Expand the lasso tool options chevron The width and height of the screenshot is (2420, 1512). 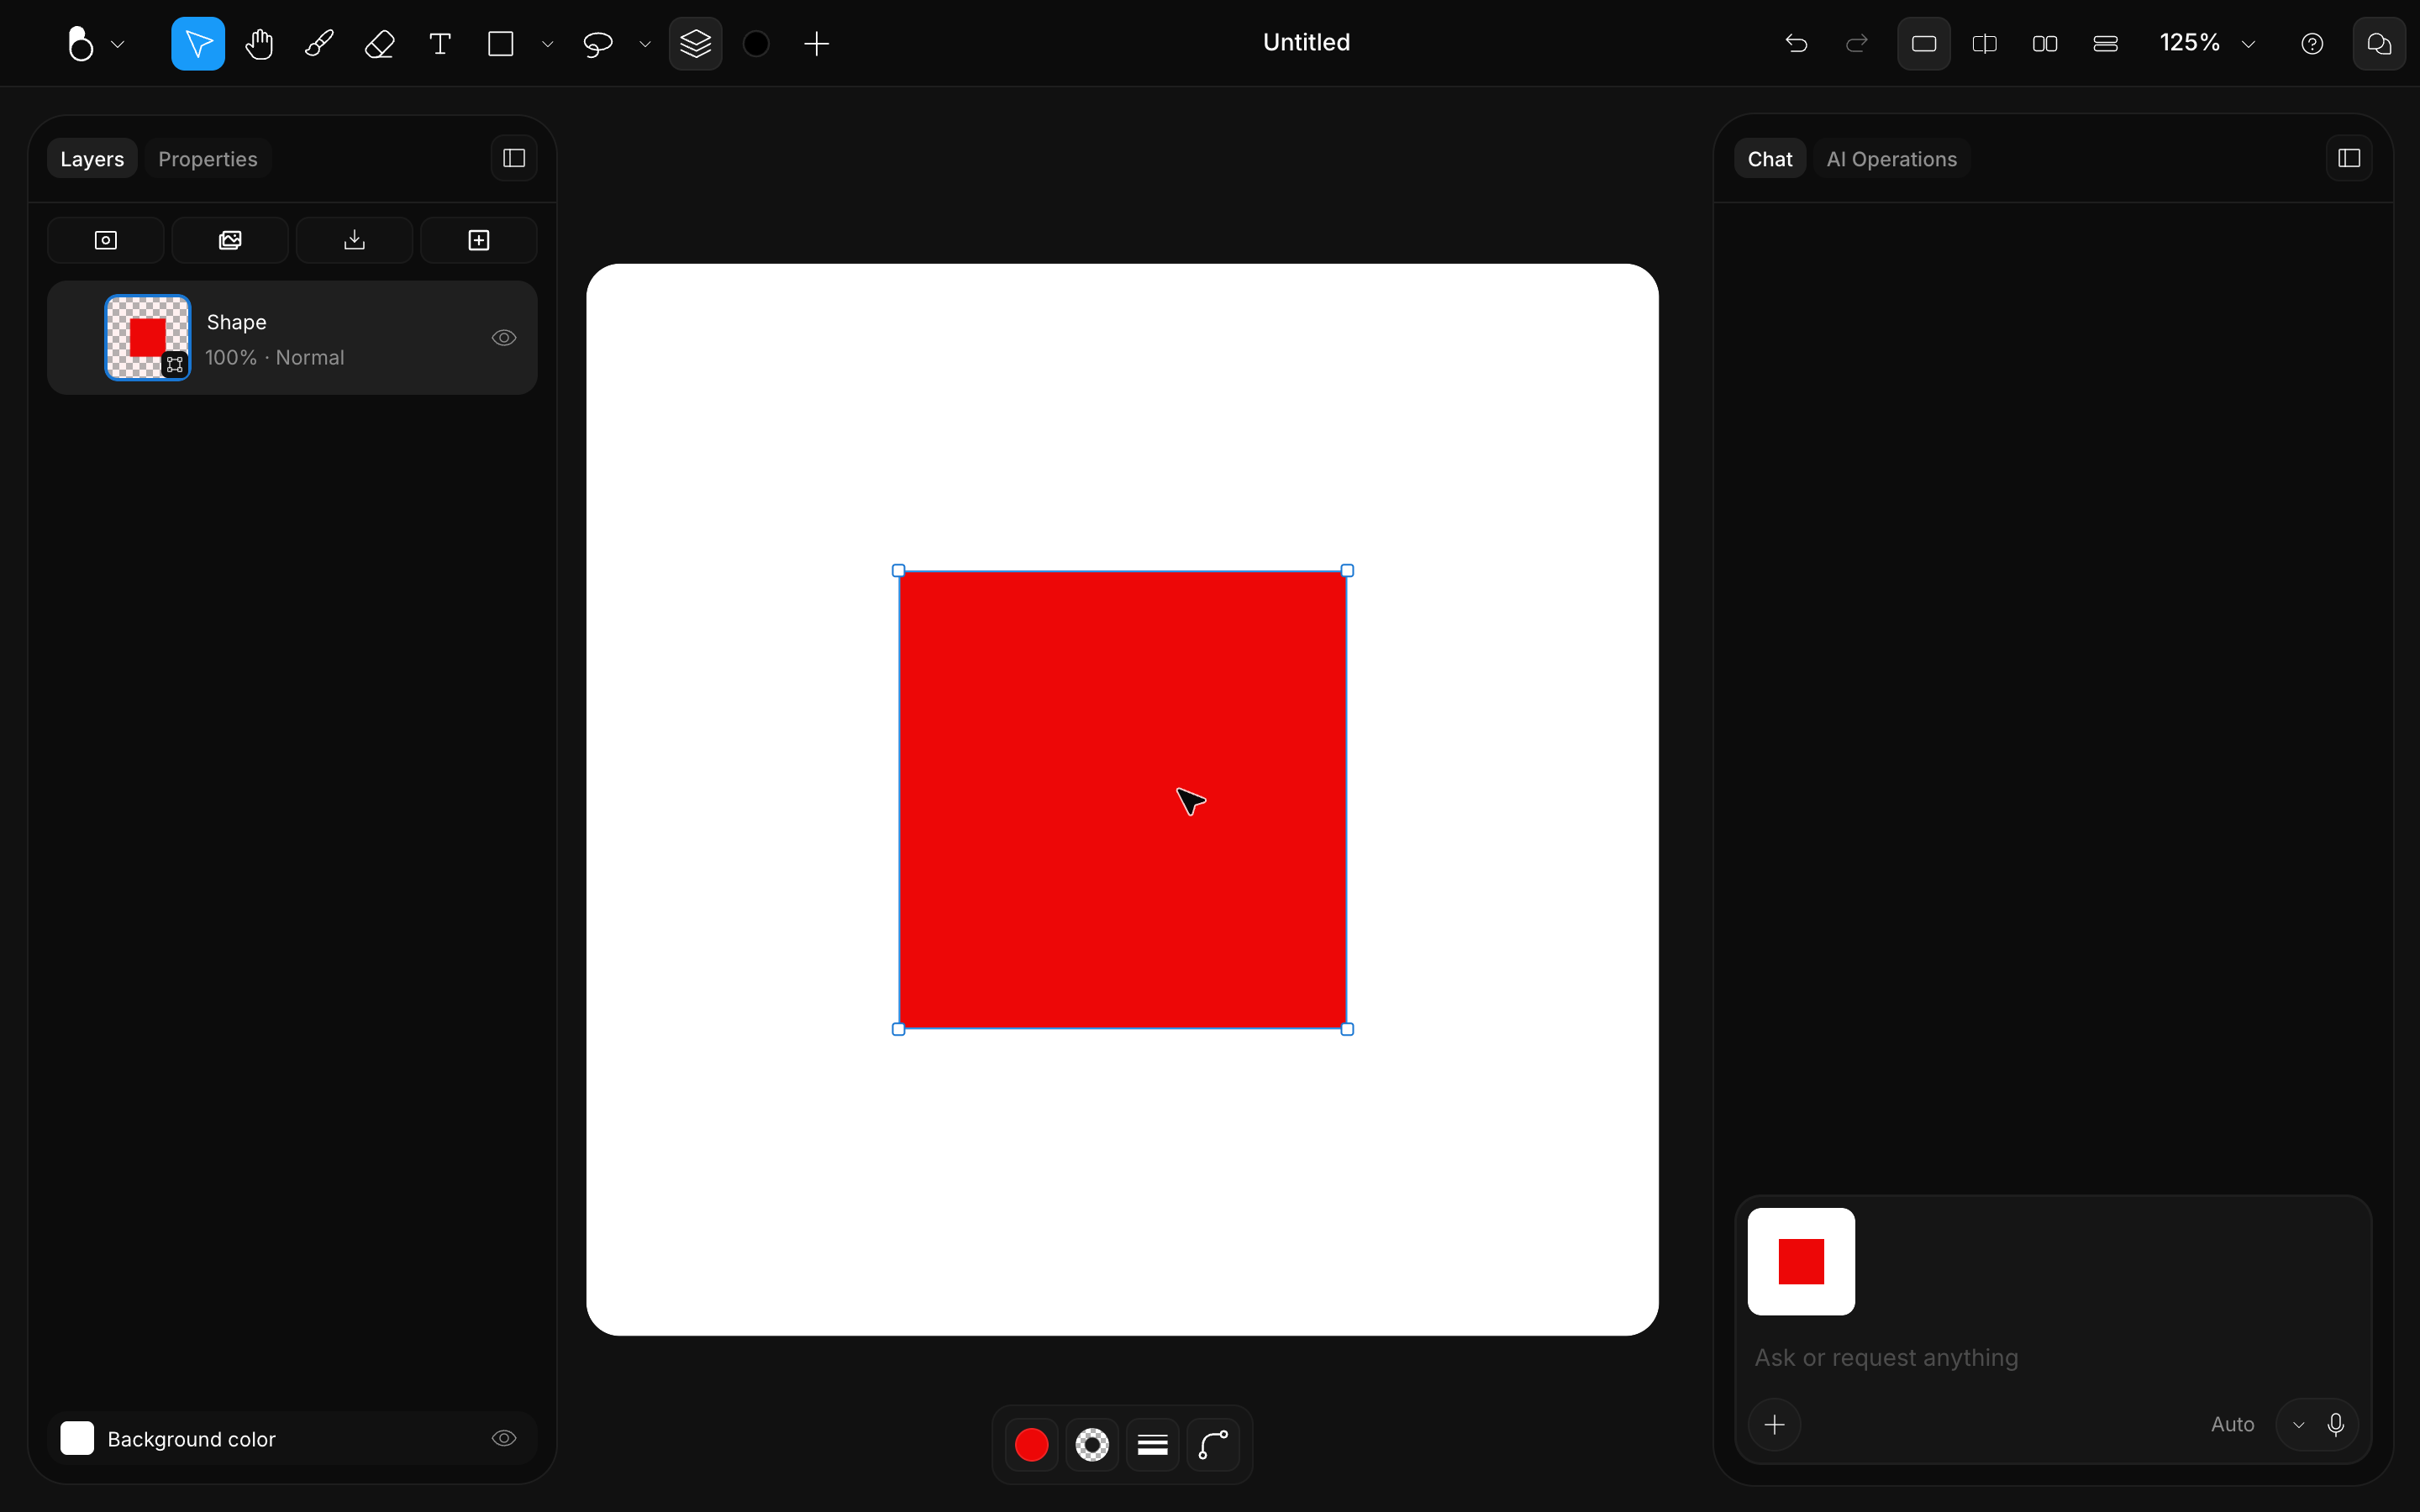[x=645, y=44]
